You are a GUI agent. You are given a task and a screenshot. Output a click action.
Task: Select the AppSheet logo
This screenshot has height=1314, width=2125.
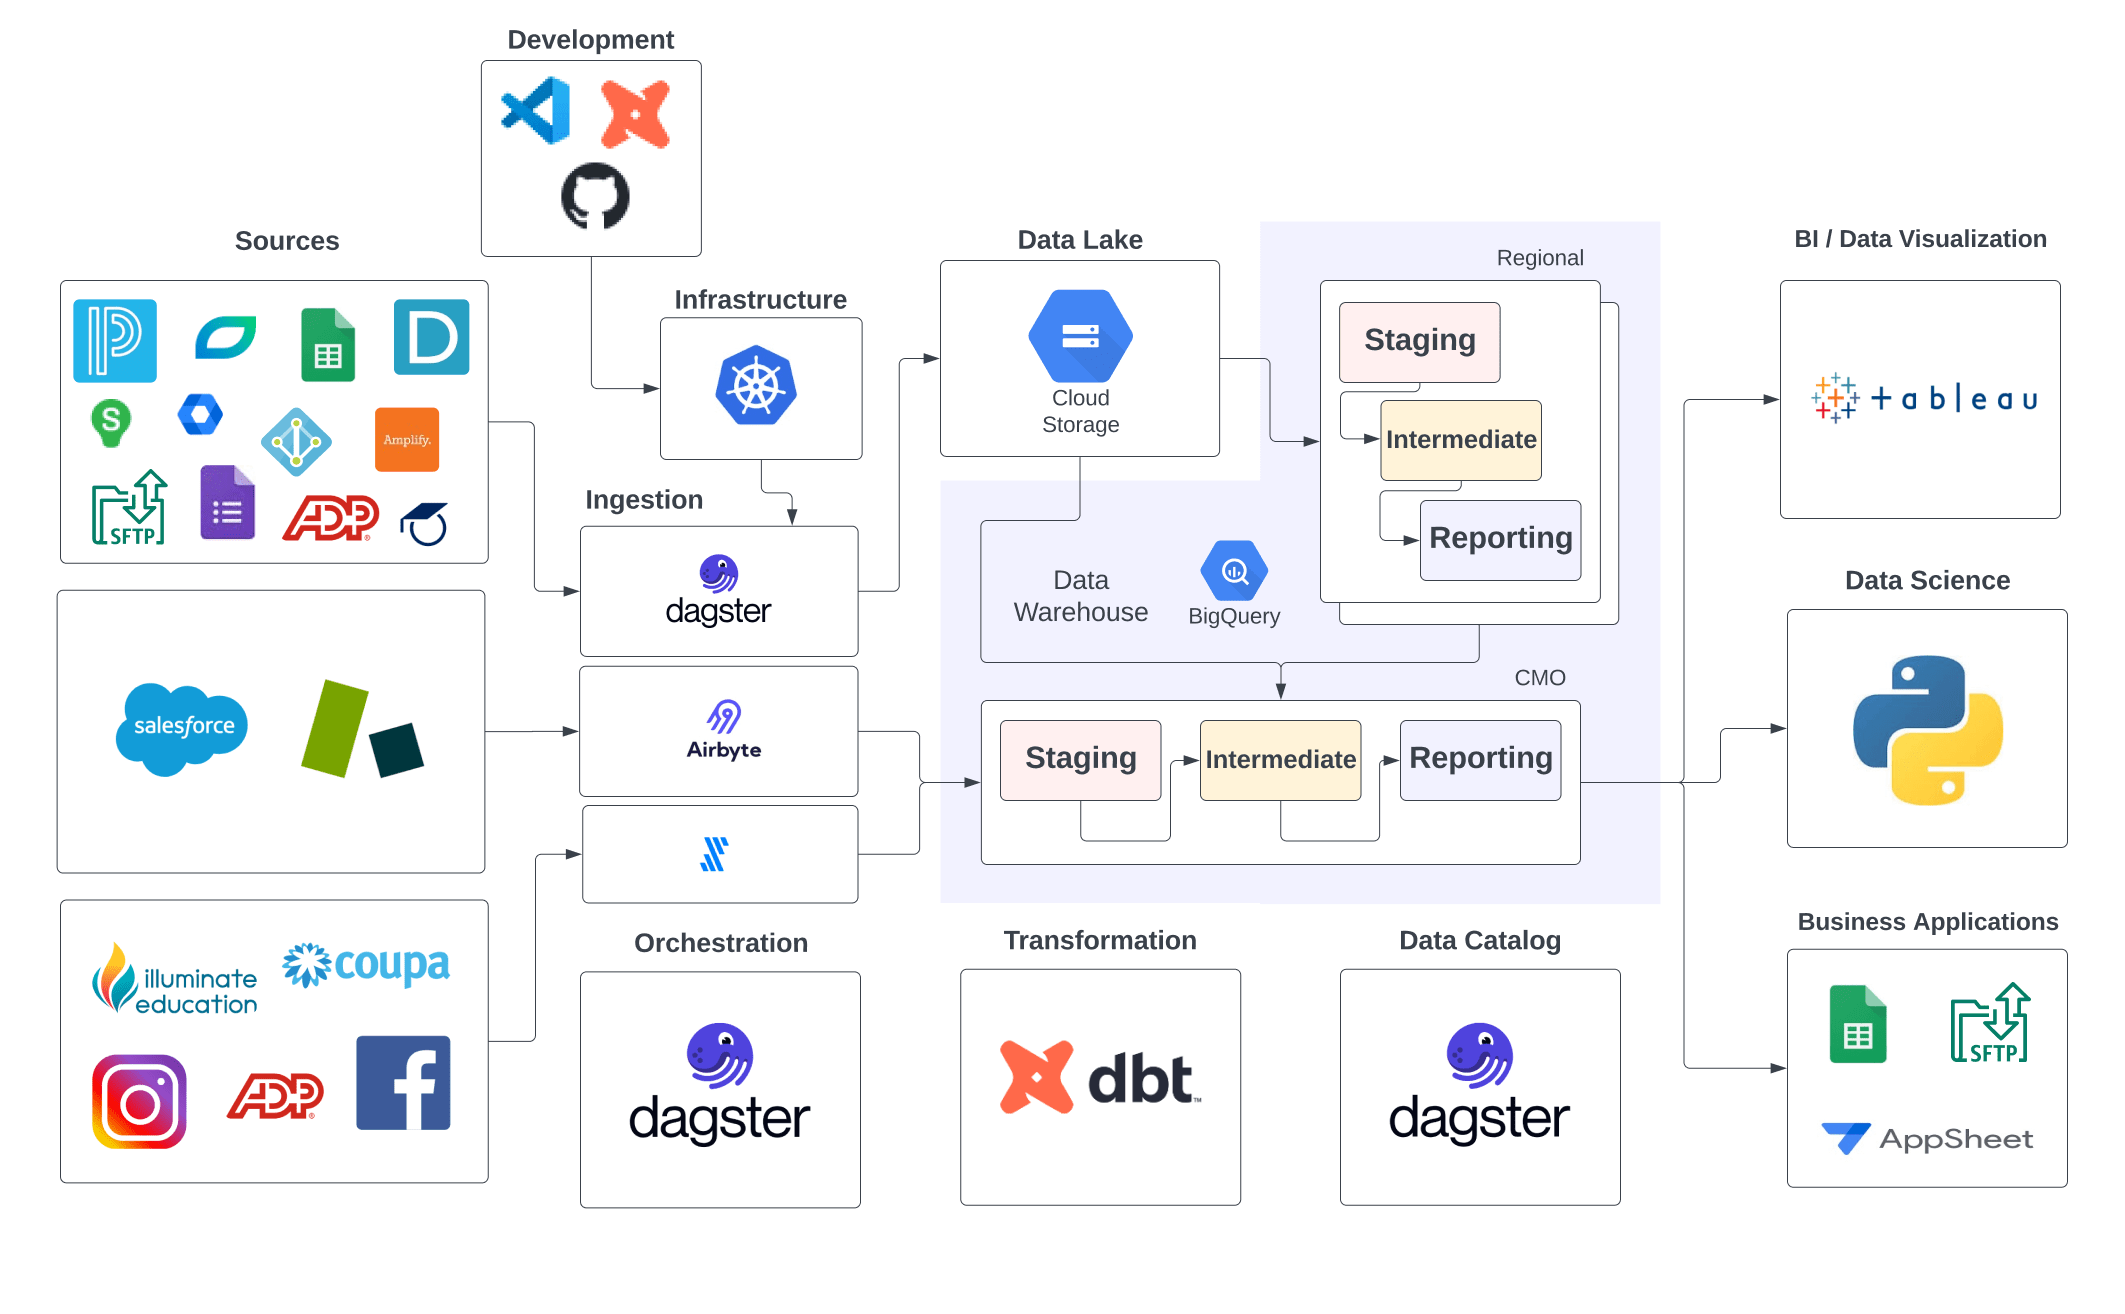pyautogui.click(x=1927, y=1138)
